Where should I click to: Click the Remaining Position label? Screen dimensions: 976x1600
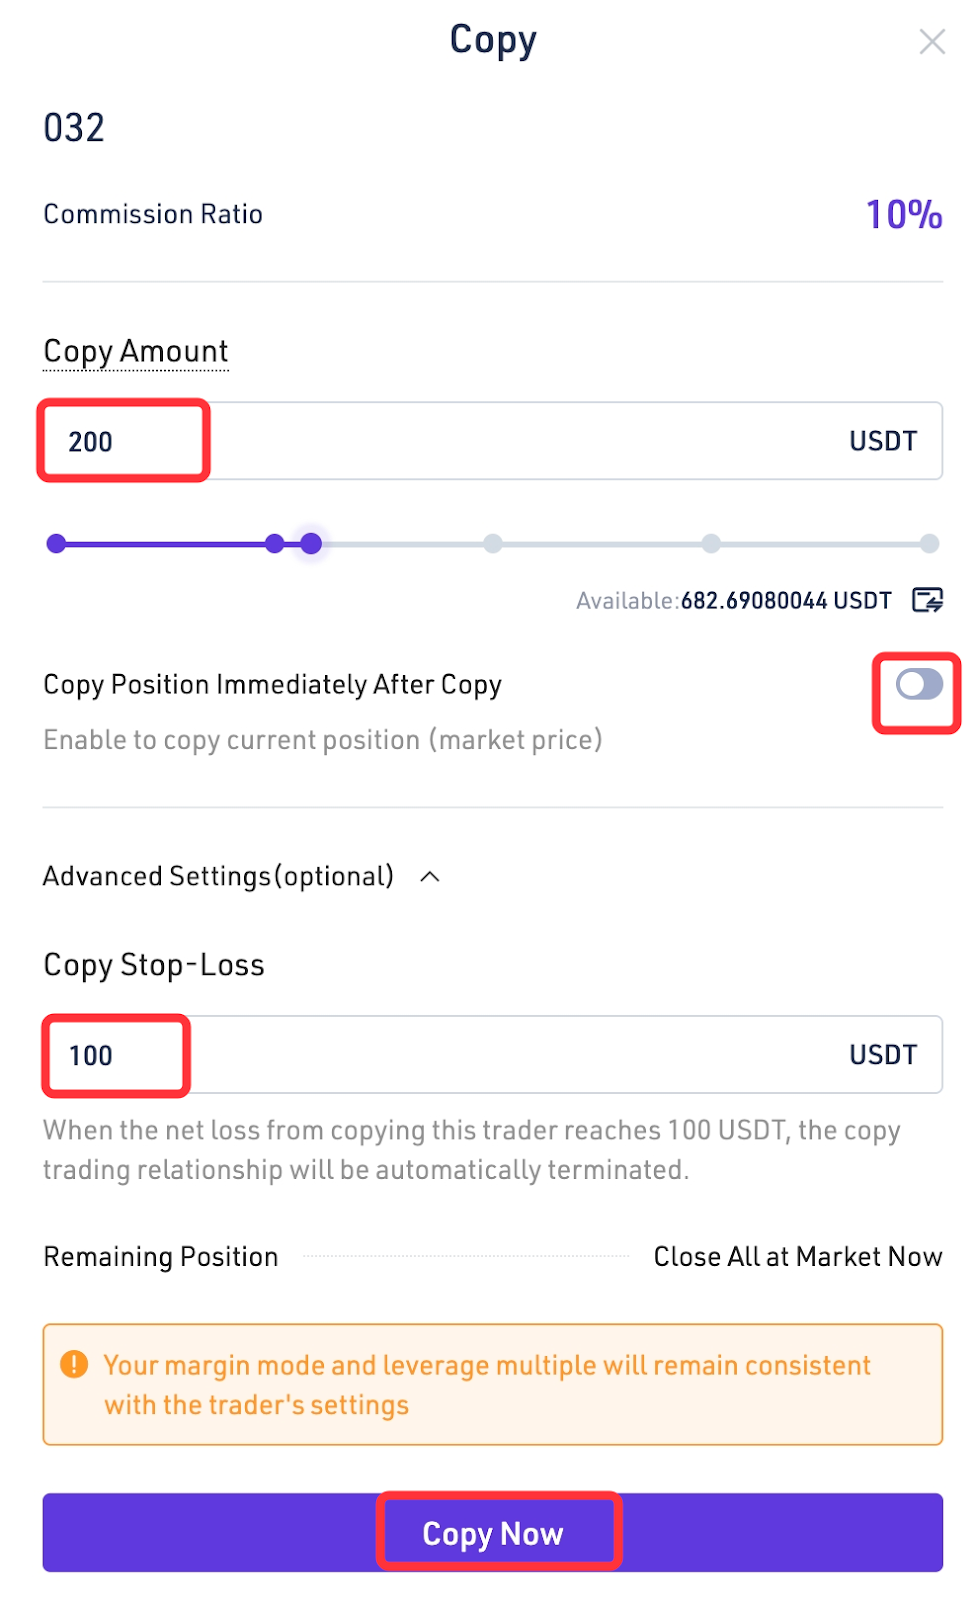(161, 1257)
